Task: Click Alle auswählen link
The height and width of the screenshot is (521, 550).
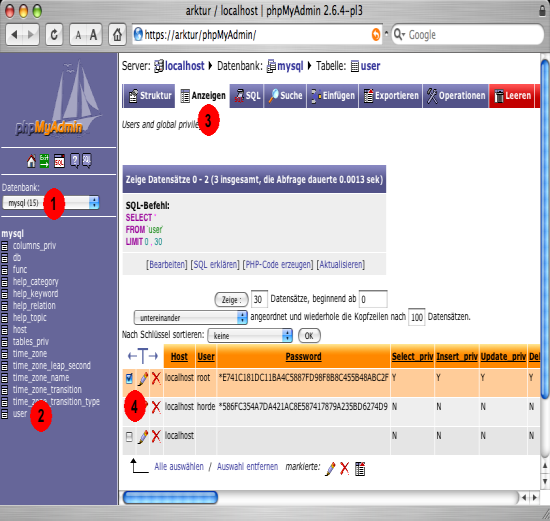Action: [x=179, y=467]
